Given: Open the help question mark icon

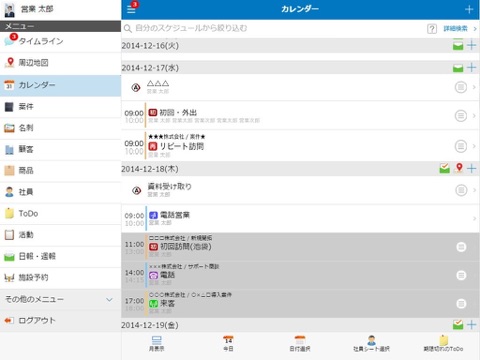Looking at the screenshot, I should point(432,29).
